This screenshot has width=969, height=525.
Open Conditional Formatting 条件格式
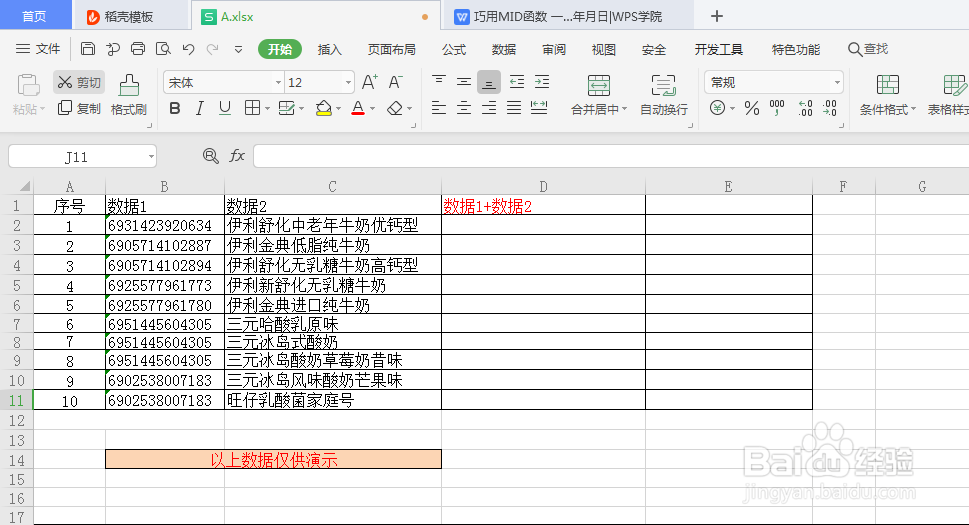tap(887, 94)
